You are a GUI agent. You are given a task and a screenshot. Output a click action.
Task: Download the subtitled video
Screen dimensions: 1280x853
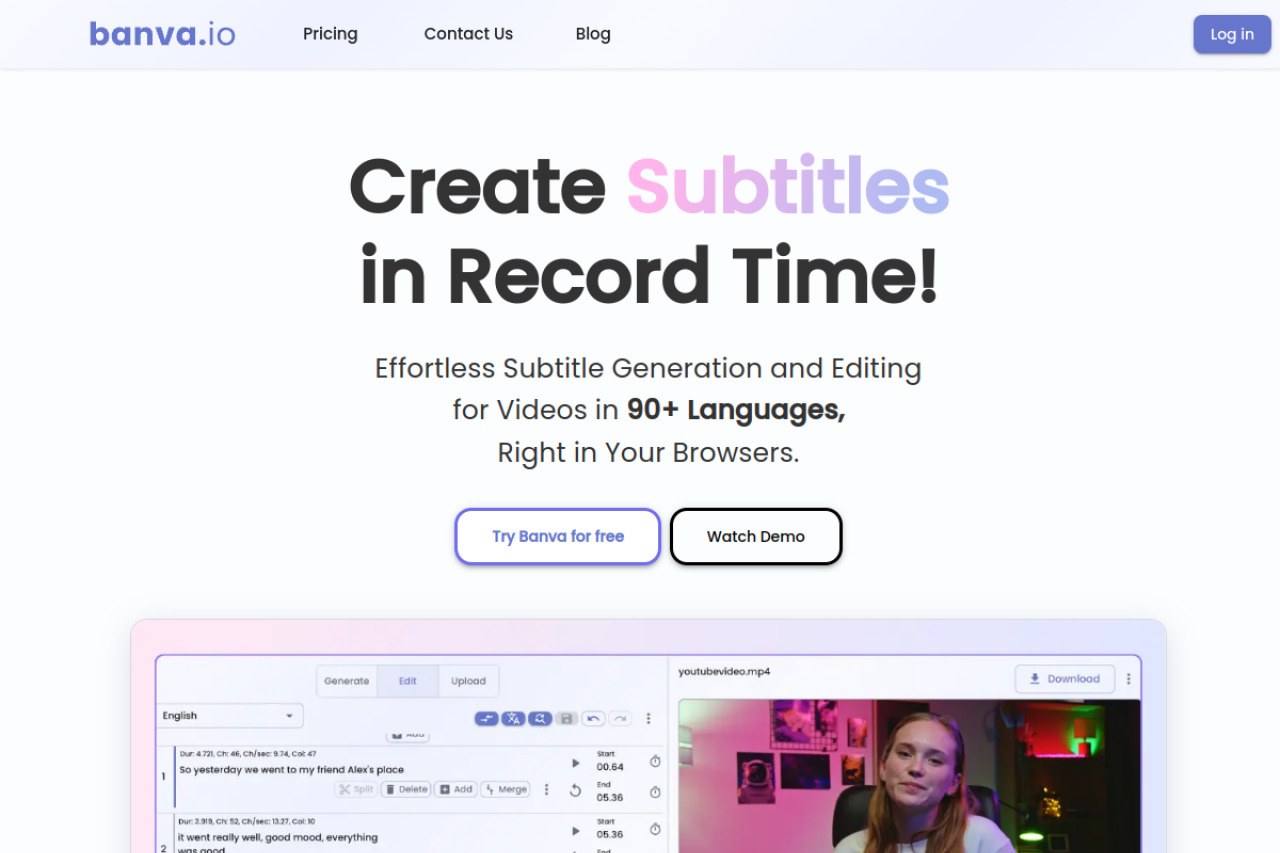click(x=1065, y=679)
